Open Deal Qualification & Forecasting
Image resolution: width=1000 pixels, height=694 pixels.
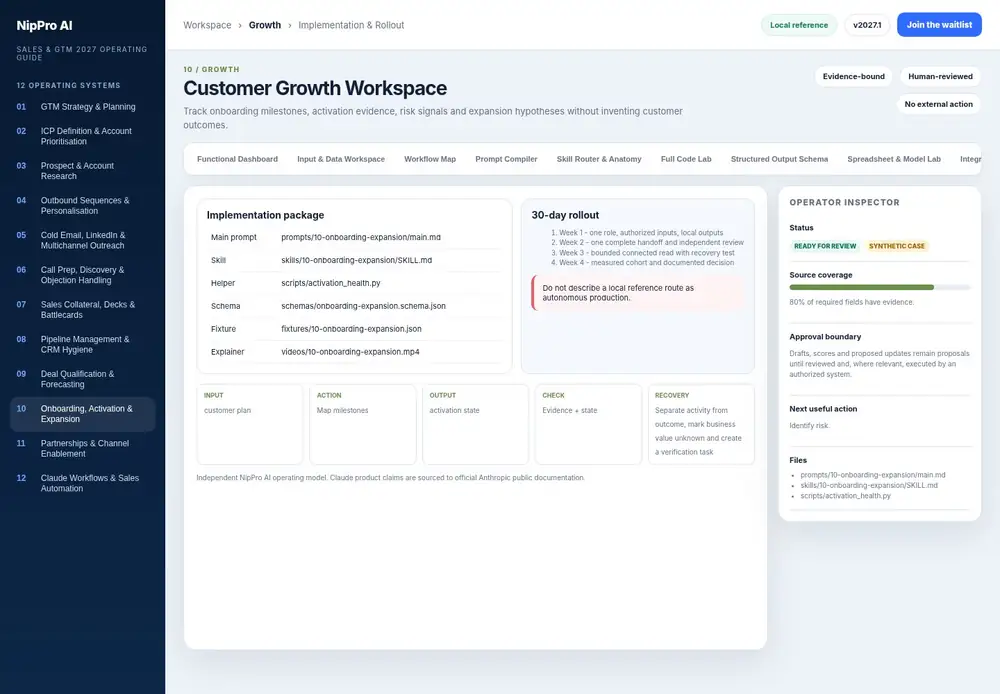point(82,379)
